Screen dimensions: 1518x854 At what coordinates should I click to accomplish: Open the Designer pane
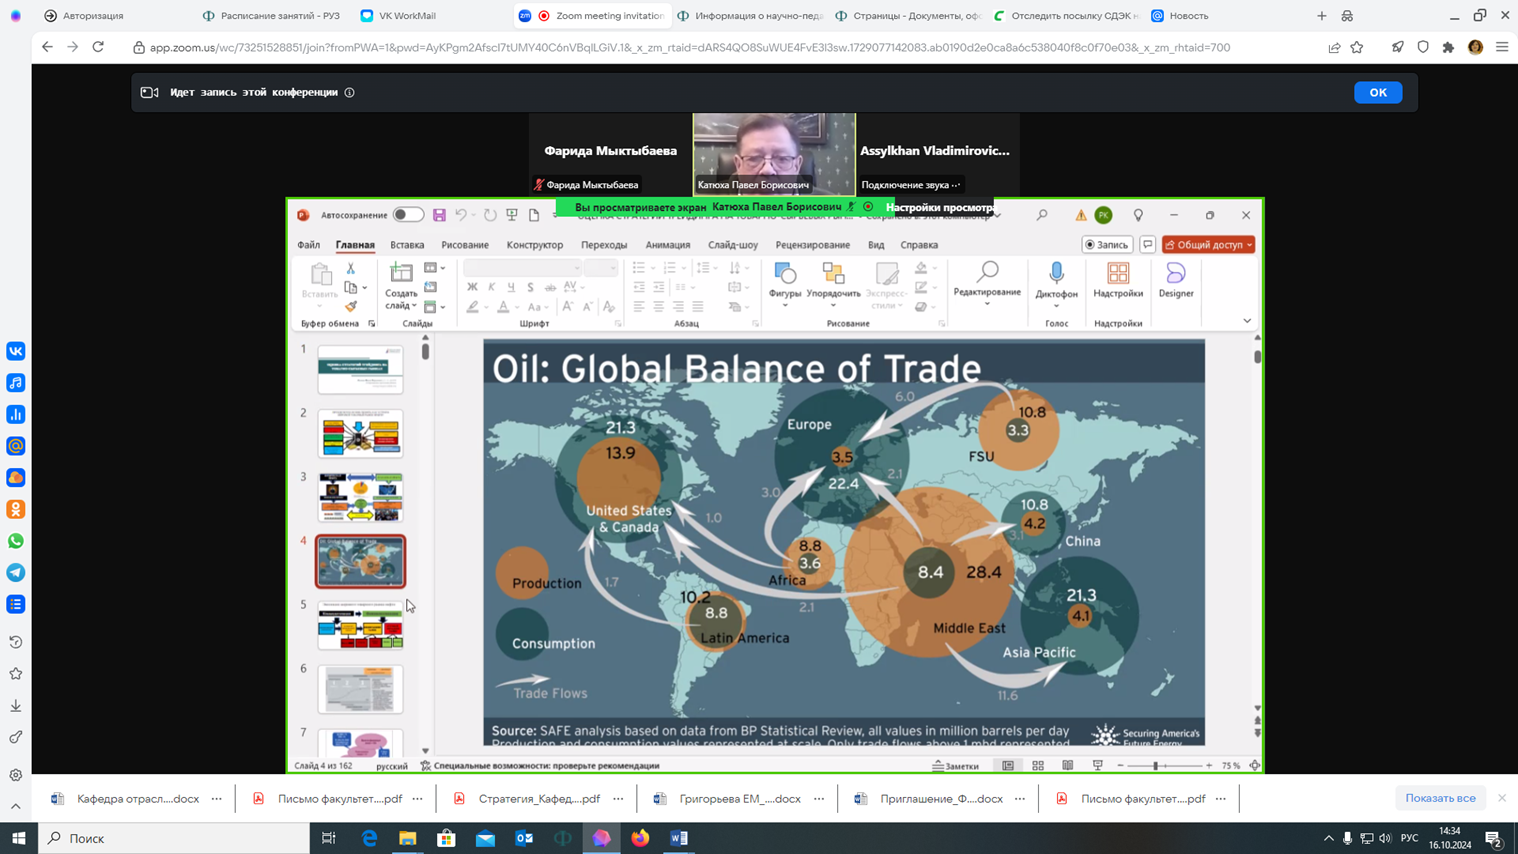coord(1176,281)
